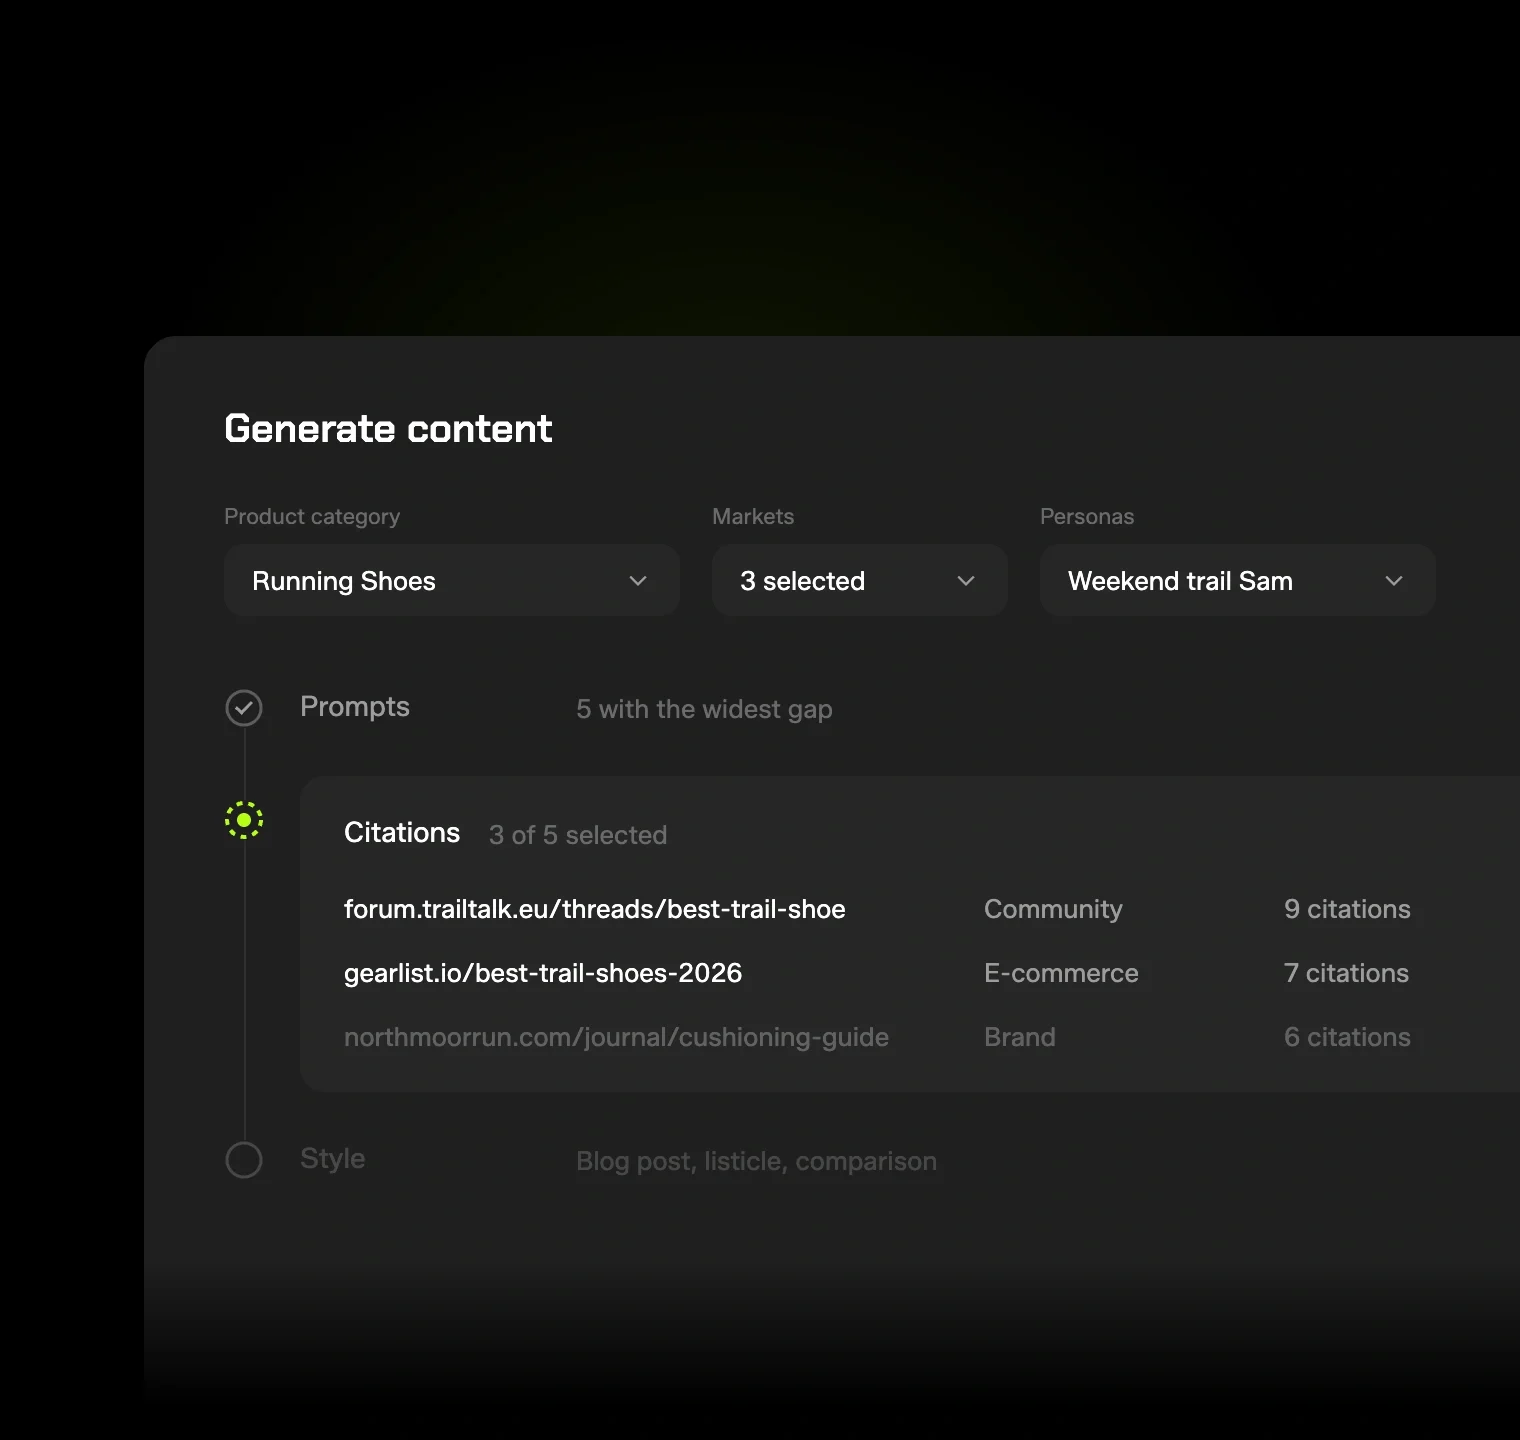
Task: Open the Markets dropdown showing 3 selected
Action: [859, 580]
